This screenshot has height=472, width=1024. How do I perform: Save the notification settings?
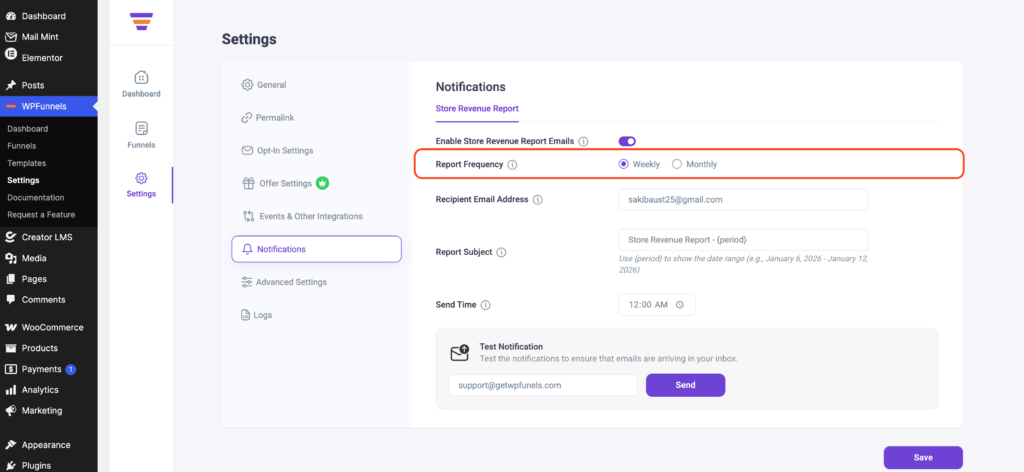[922, 457]
